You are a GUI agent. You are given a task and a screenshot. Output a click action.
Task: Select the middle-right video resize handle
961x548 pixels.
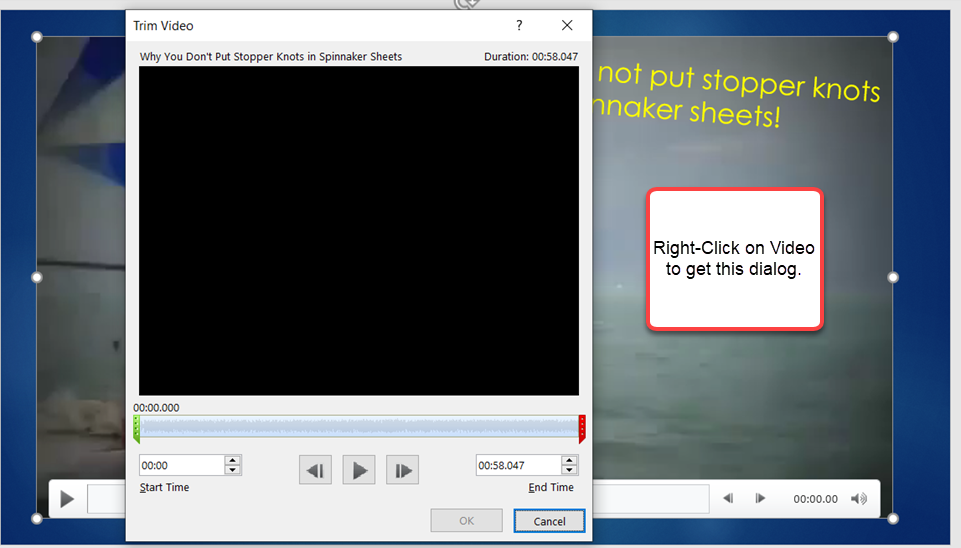(x=893, y=278)
